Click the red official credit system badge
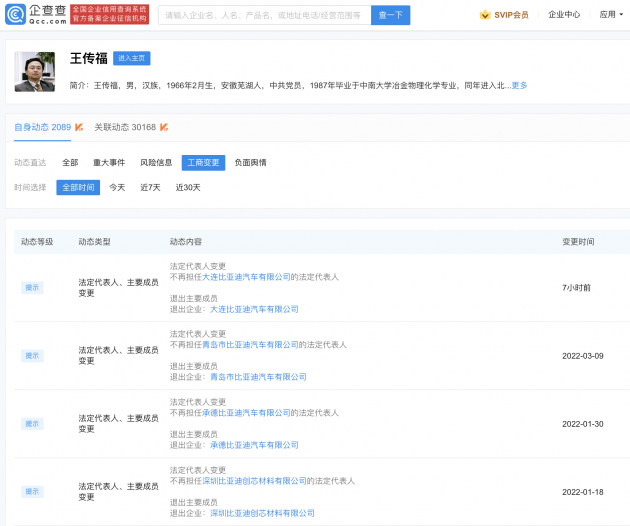630x526 pixels. click(109, 14)
